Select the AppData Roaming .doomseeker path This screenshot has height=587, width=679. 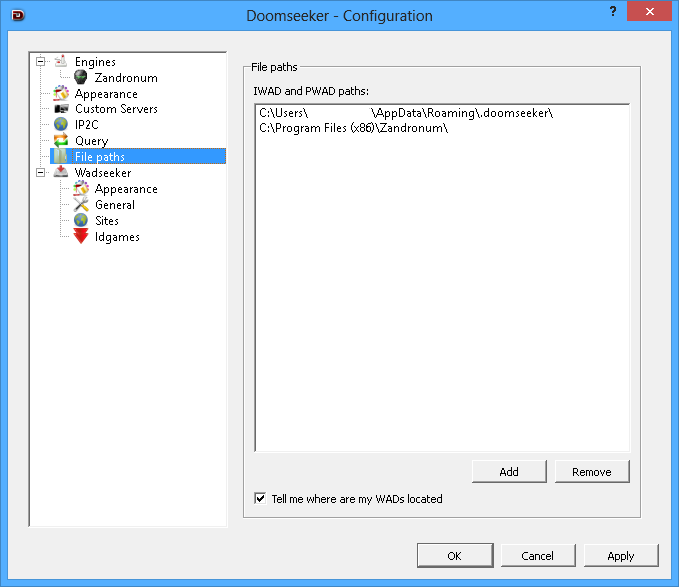point(406,113)
